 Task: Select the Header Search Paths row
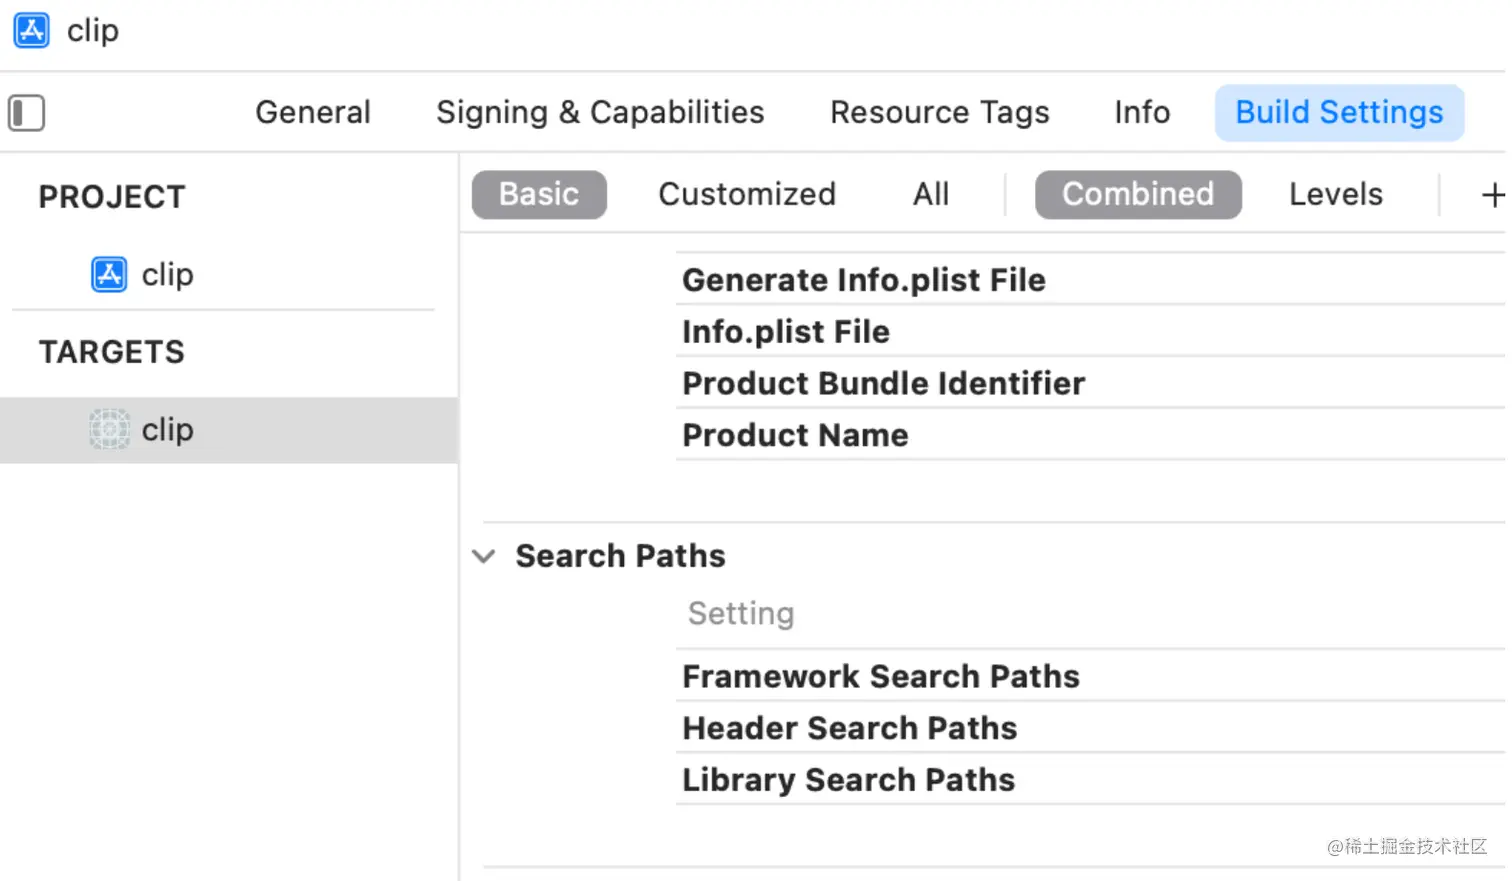[849, 728]
